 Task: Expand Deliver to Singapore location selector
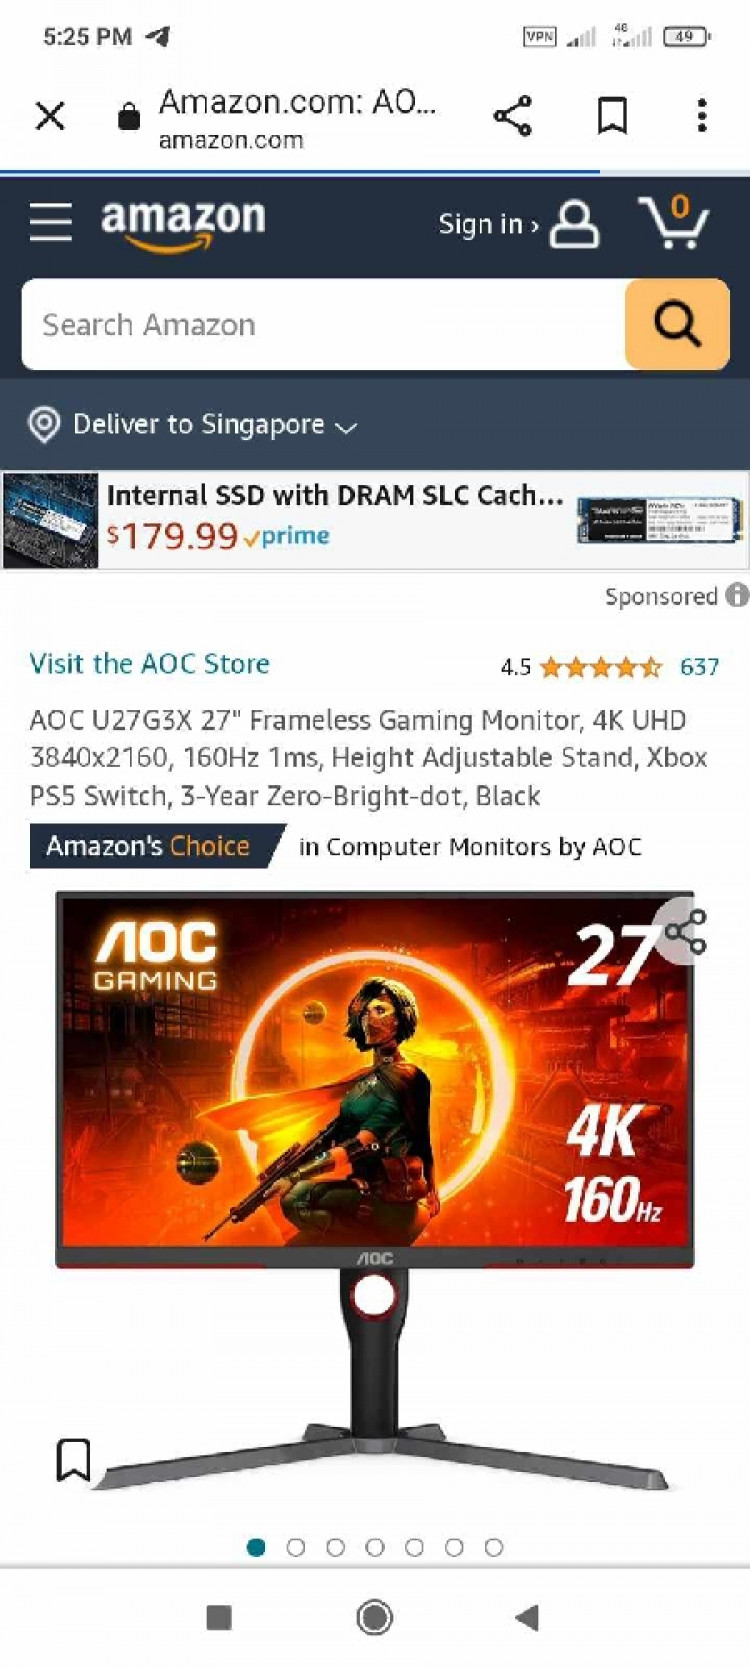point(192,425)
